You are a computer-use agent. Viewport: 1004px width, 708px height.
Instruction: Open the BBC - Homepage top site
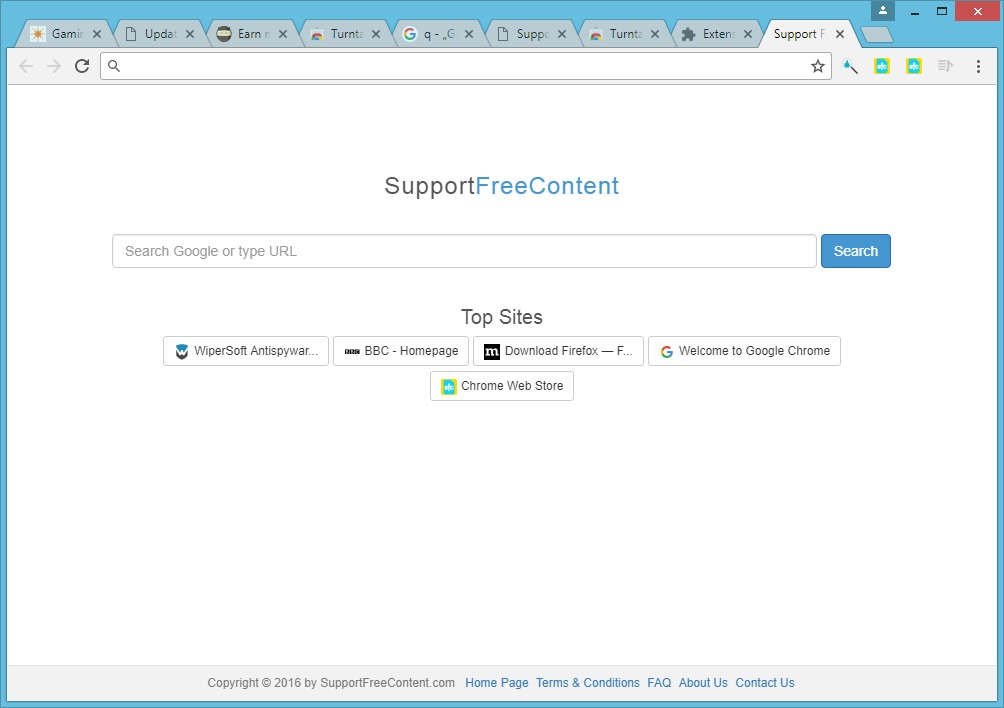pyautogui.click(x=401, y=351)
